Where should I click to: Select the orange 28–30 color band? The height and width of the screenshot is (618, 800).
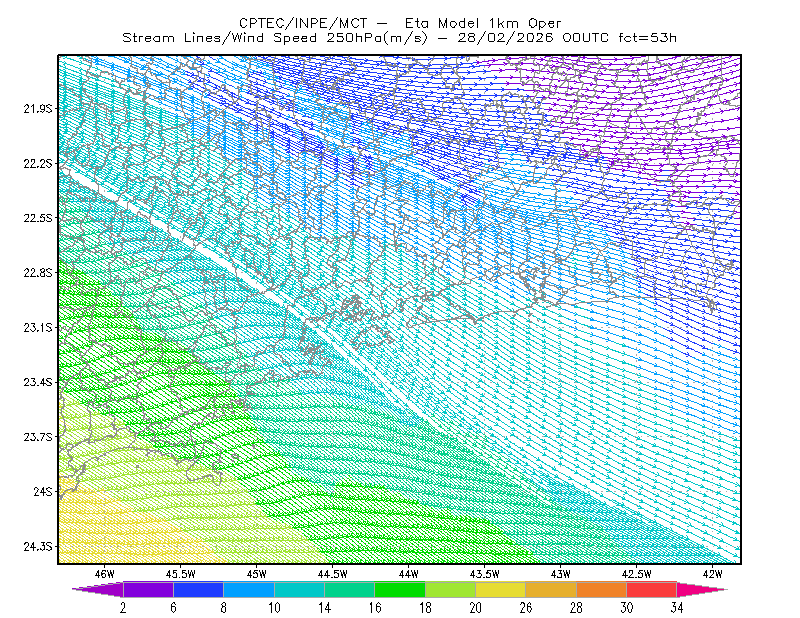point(602,589)
